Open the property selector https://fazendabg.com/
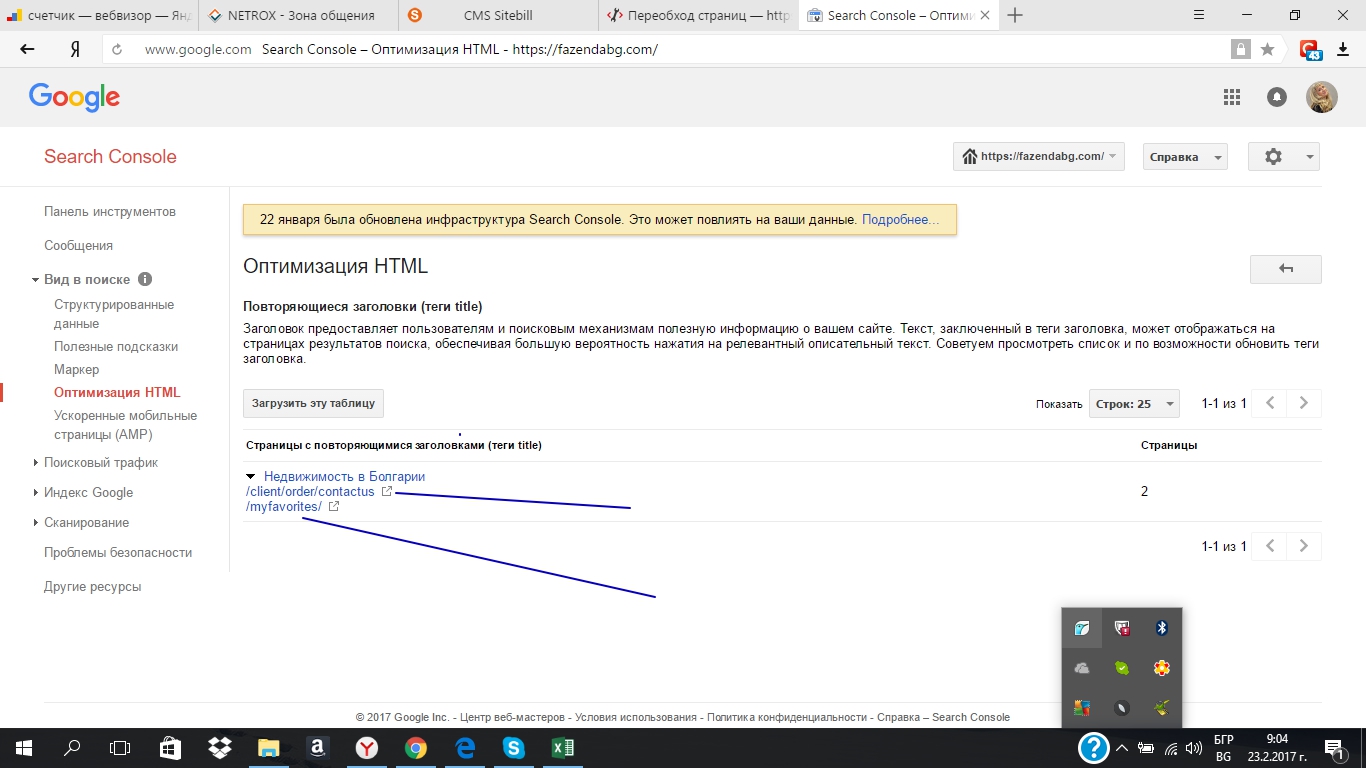Viewport: 1366px width, 768px height. pos(1039,156)
